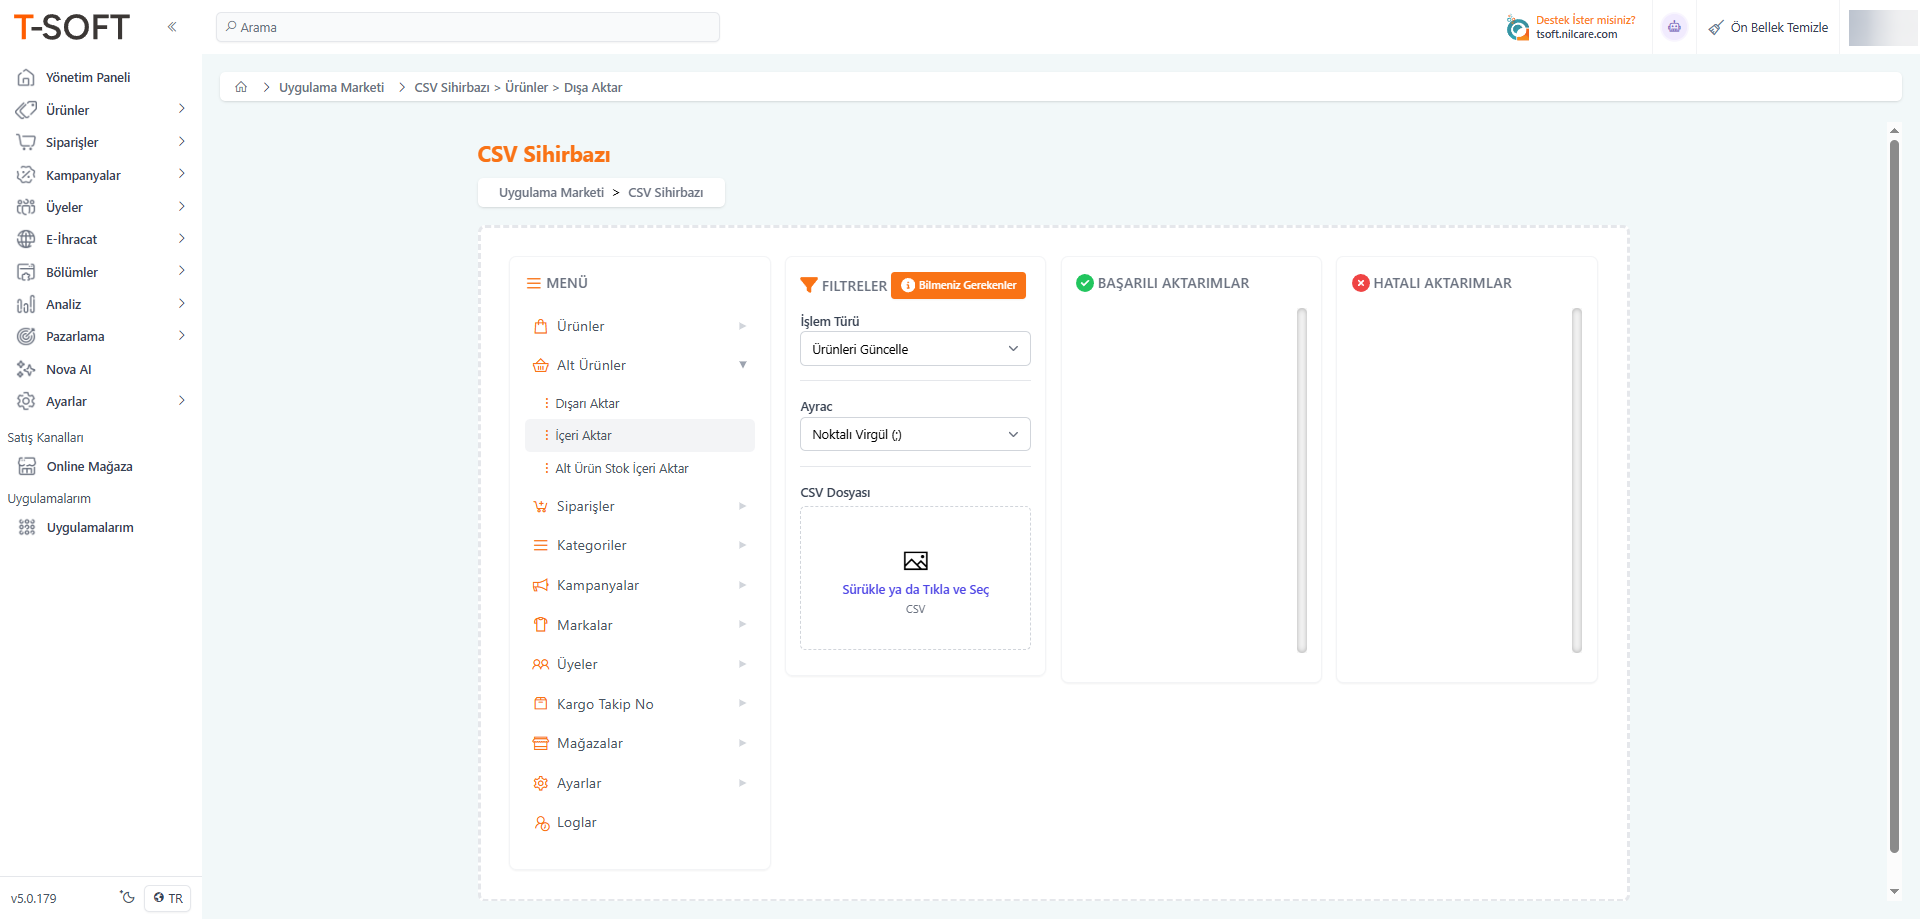The image size is (1920, 919).
Task: Click the home icon in breadcrumb
Action: 241,87
